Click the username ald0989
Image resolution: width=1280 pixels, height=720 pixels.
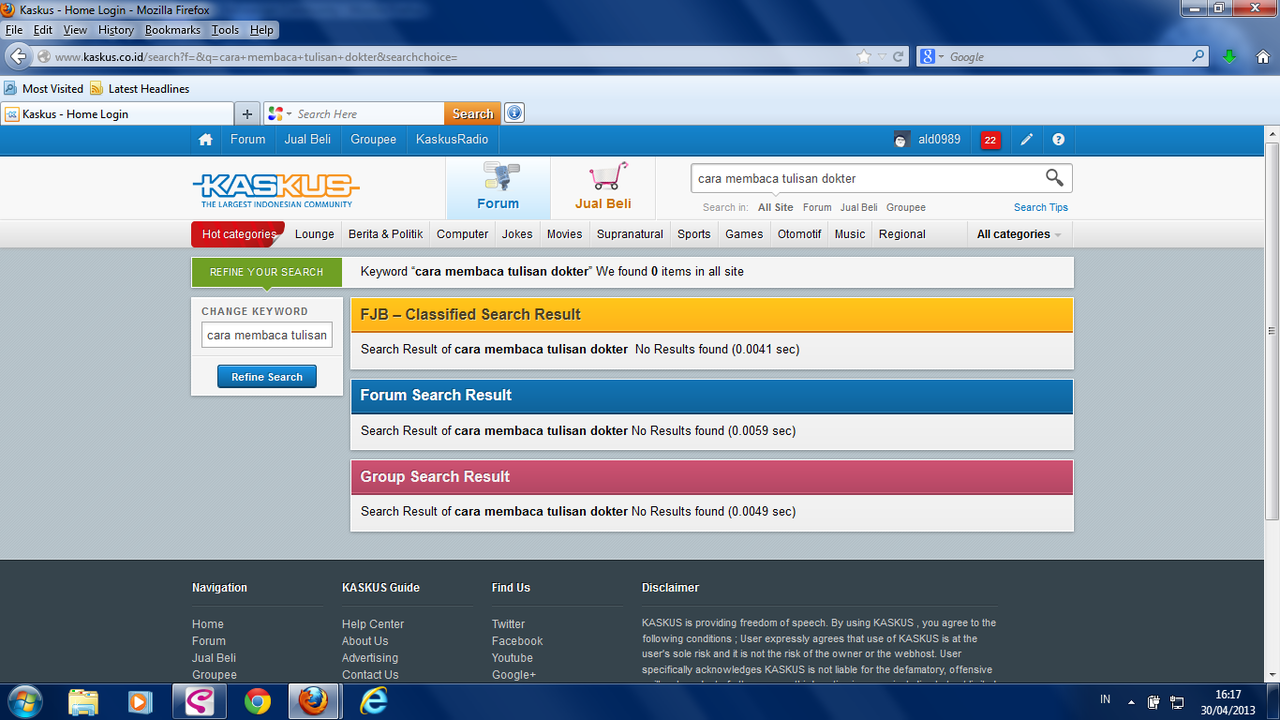point(939,140)
